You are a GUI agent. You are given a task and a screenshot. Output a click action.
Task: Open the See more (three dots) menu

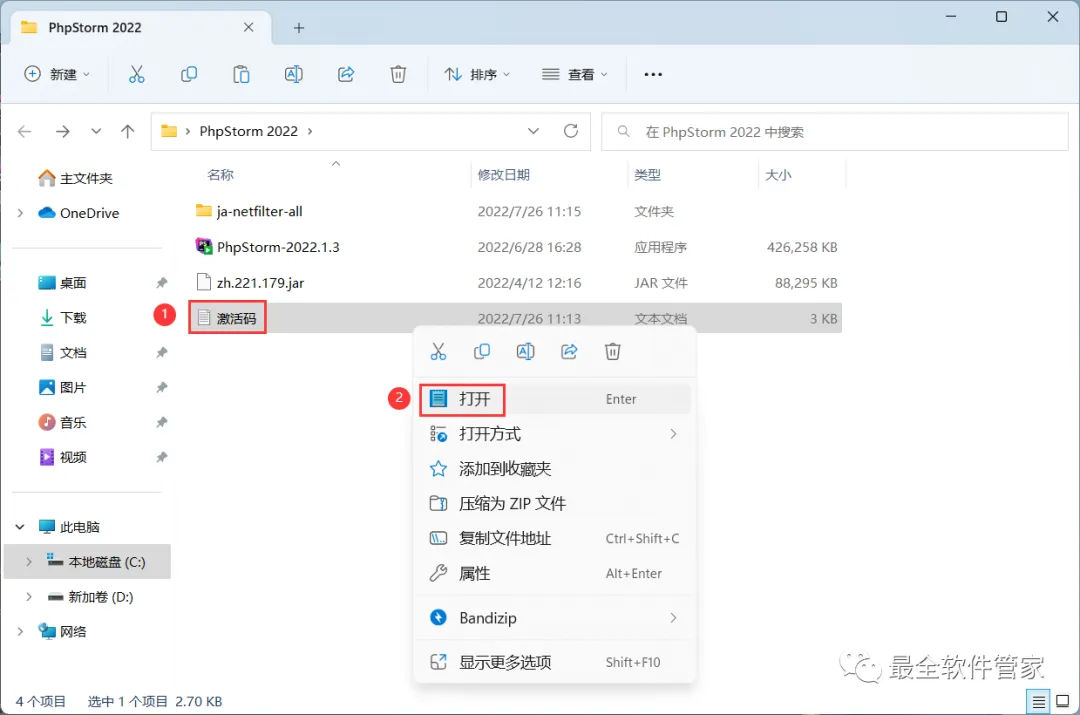[x=652, y=74]
